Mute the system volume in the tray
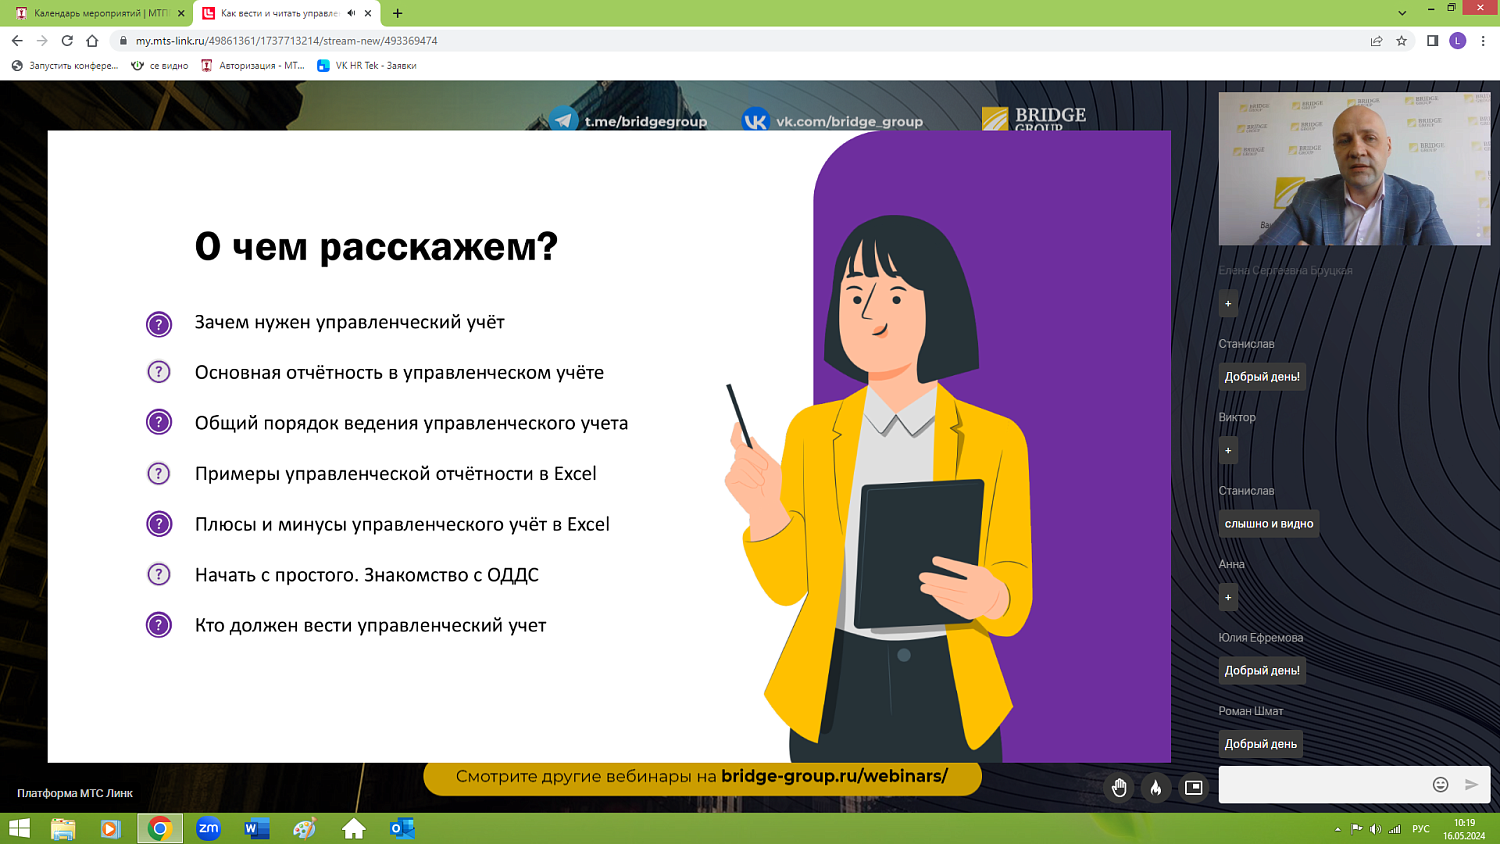The height and width of the screenshot is (844, 1500). tap(1373, 829)
